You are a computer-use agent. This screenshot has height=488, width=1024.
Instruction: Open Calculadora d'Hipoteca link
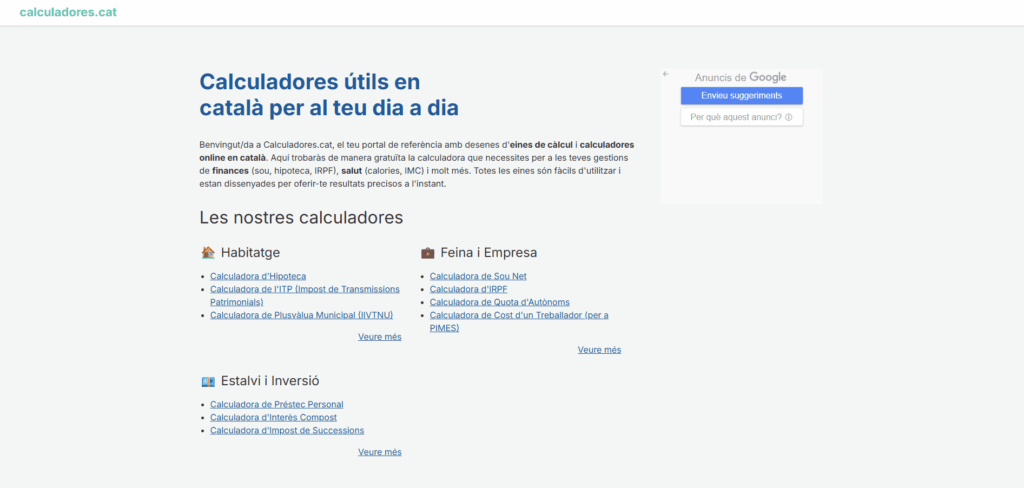coord(258,276)
